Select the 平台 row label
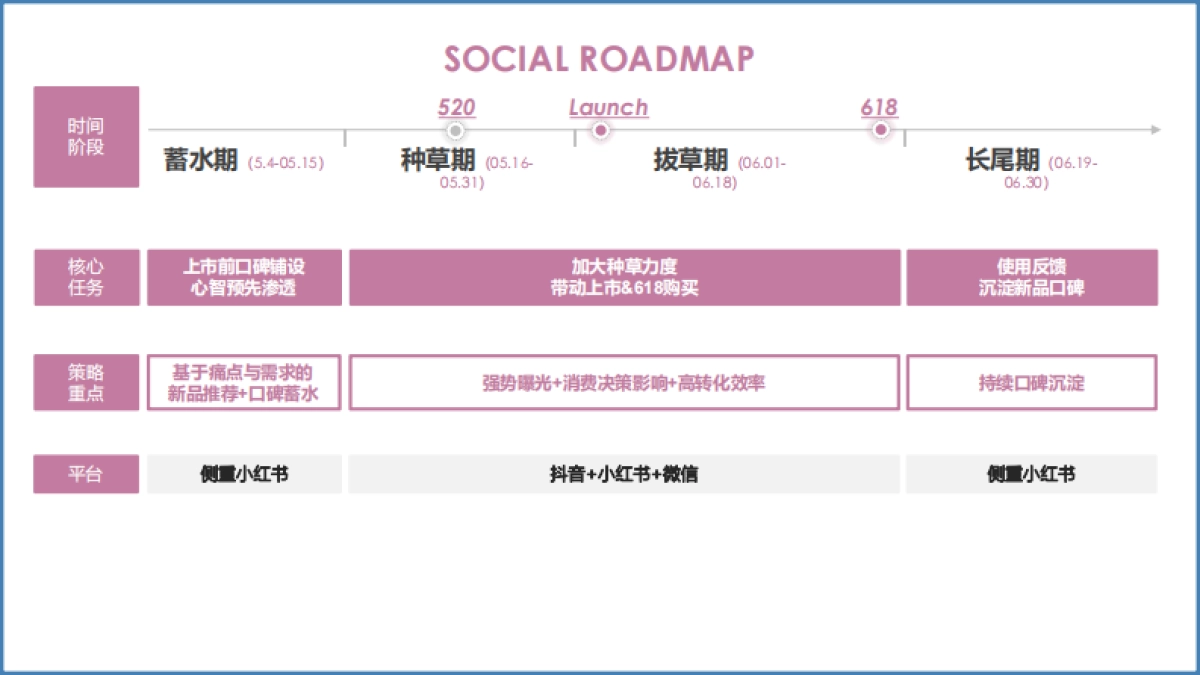1200x675 pixels. 86,474
